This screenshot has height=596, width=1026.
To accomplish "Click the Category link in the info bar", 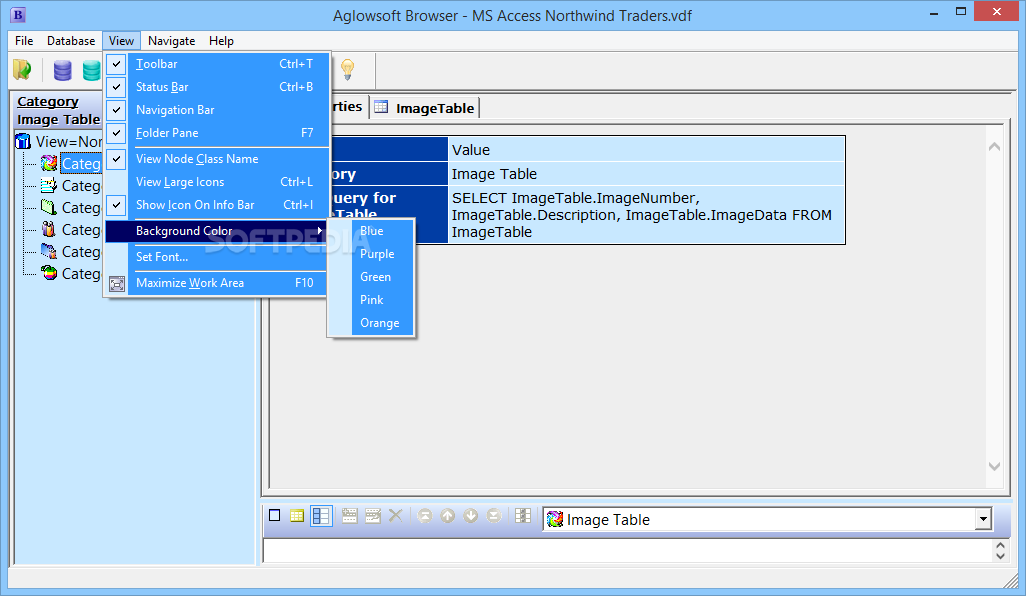I will [x=48, y=101].
